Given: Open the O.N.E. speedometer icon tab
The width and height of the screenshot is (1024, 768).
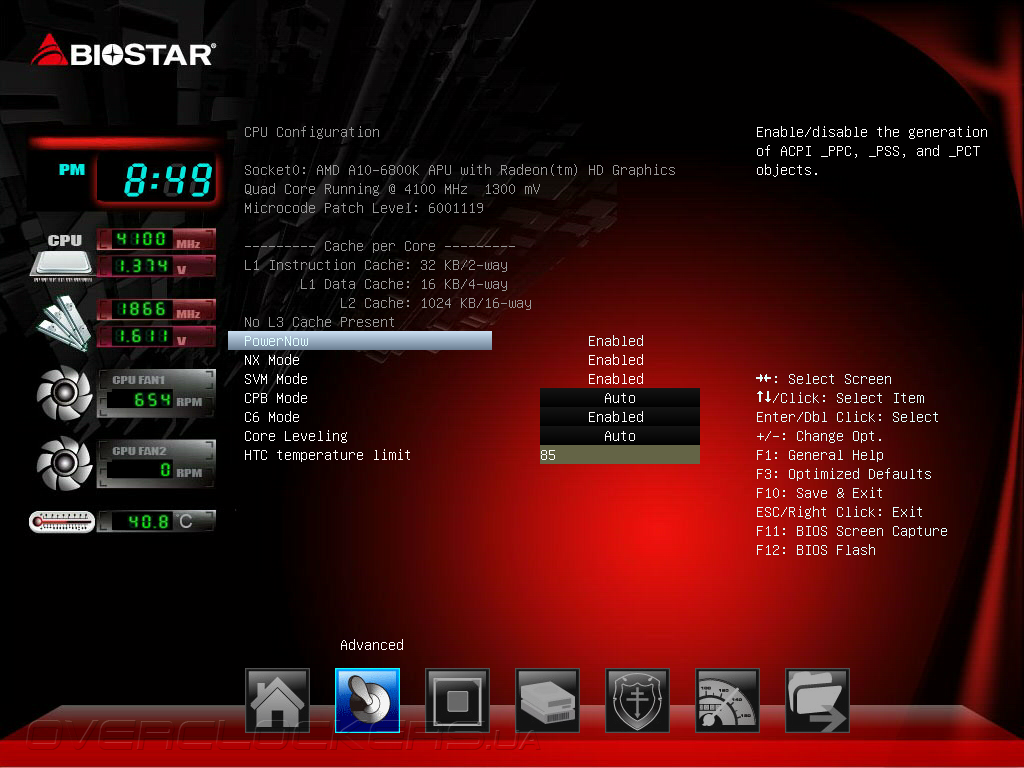Looking at the screenshot, I should (728, 701).
